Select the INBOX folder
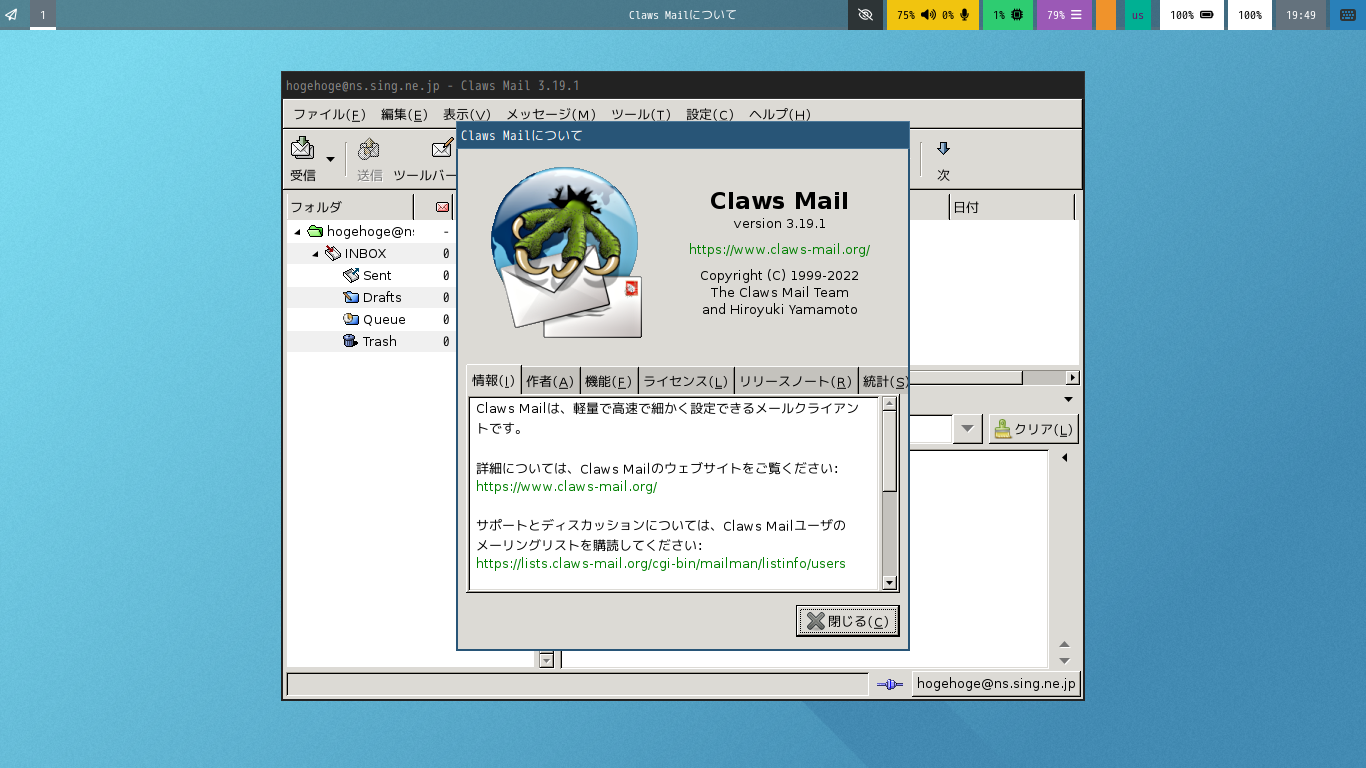Viewport: 1366px width, 768px height. (x=365, y=253)
